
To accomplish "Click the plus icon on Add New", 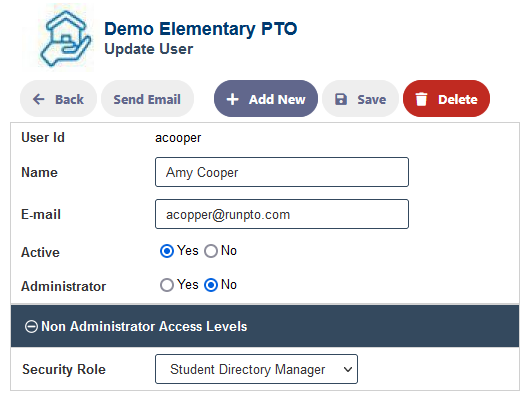I will tap(232, 99).
